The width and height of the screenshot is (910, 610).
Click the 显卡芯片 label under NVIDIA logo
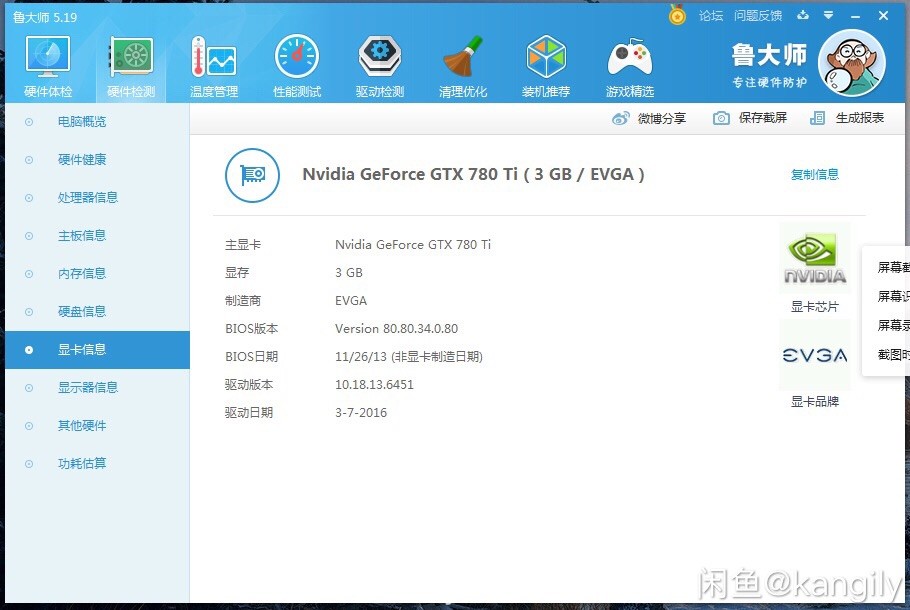(814, 307)
